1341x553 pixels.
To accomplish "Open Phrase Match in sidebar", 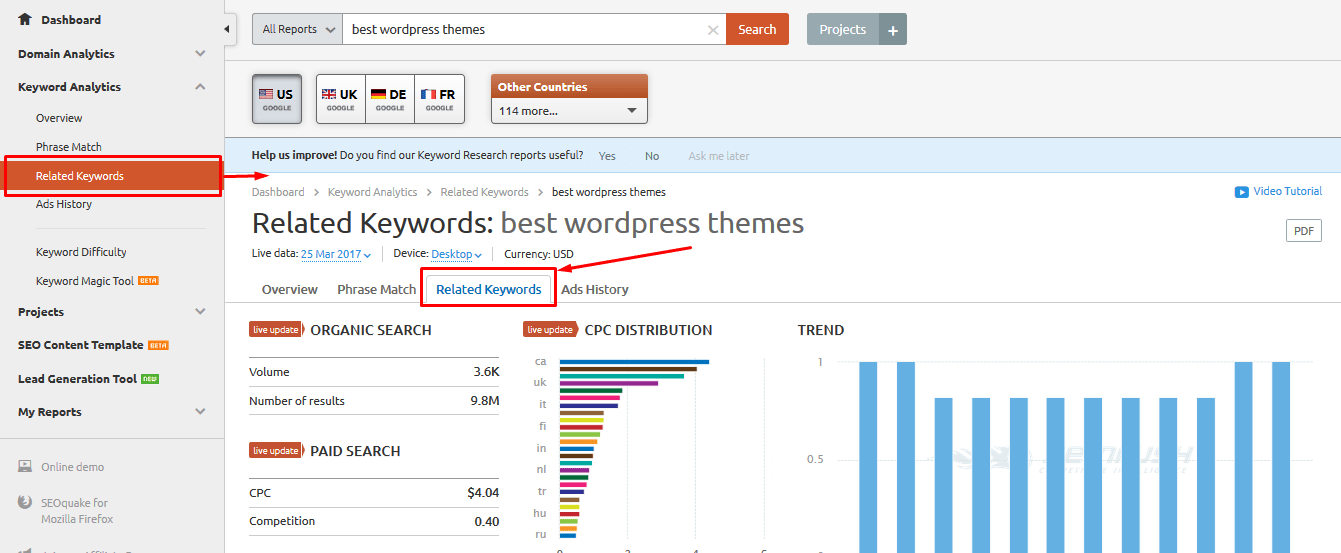I will click(x=69, y=147).
